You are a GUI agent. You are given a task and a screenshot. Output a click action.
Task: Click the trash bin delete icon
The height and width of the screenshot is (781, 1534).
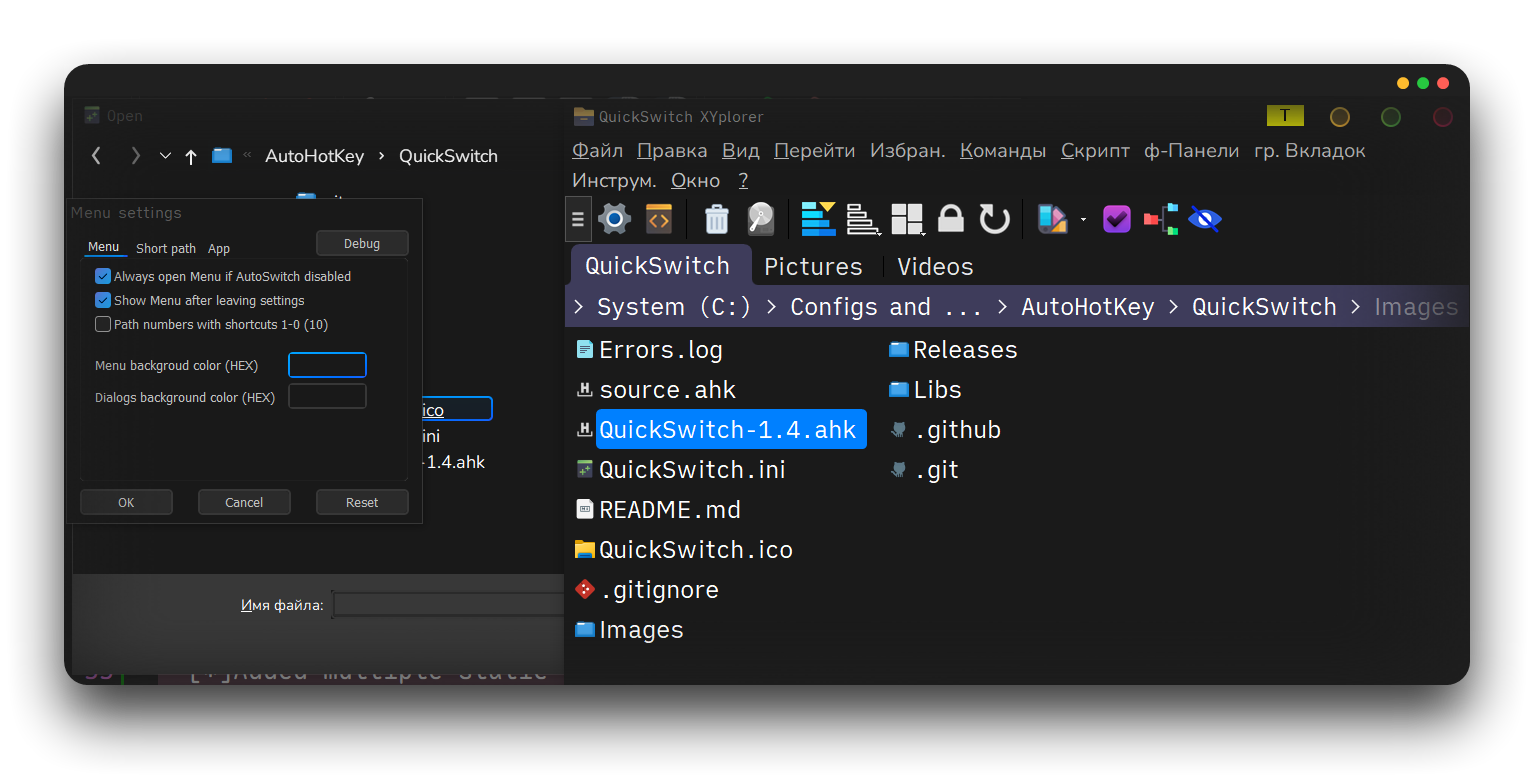point(717,219)
